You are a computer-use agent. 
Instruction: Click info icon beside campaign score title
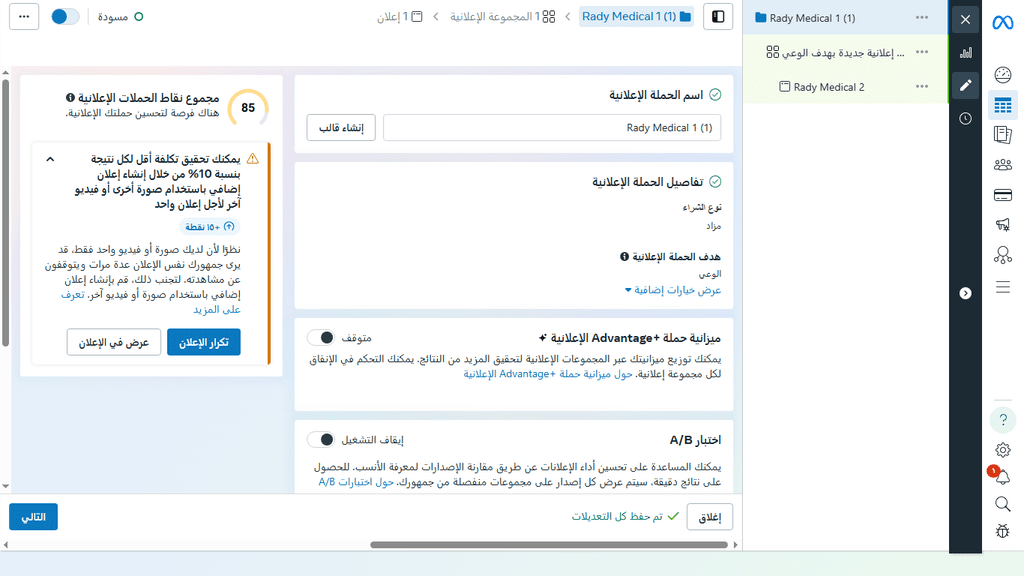(x=70, y=98)
